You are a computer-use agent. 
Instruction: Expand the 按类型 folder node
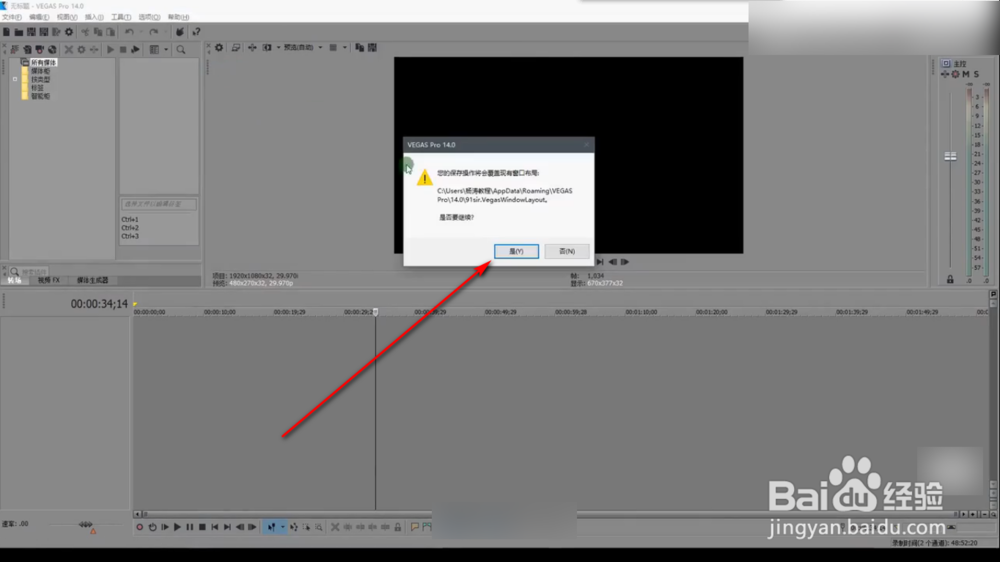pos(15,79)
